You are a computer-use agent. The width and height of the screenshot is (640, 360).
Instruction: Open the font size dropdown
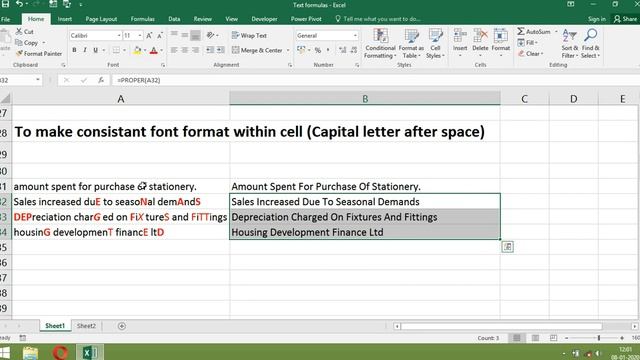pos(140,36)
